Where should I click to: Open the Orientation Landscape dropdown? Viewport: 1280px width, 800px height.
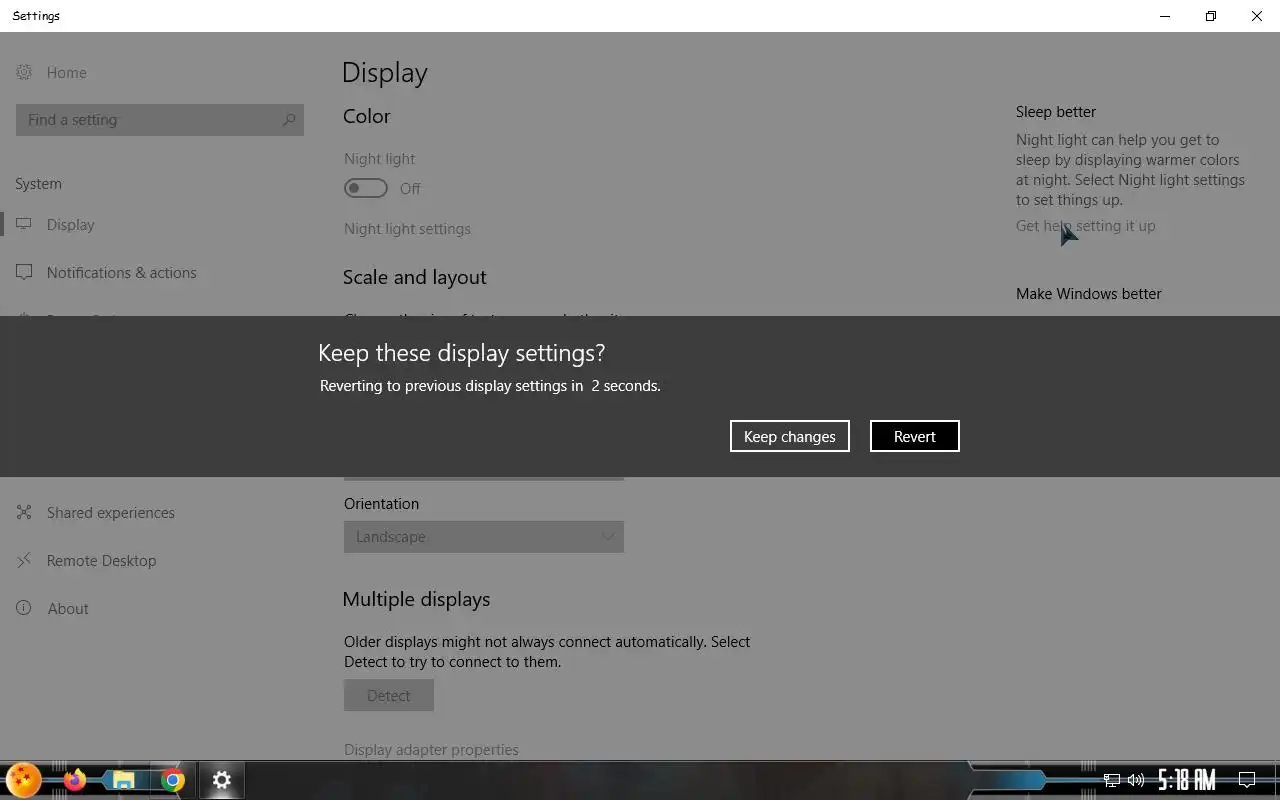pyautogui.click(x=484, y=537)
